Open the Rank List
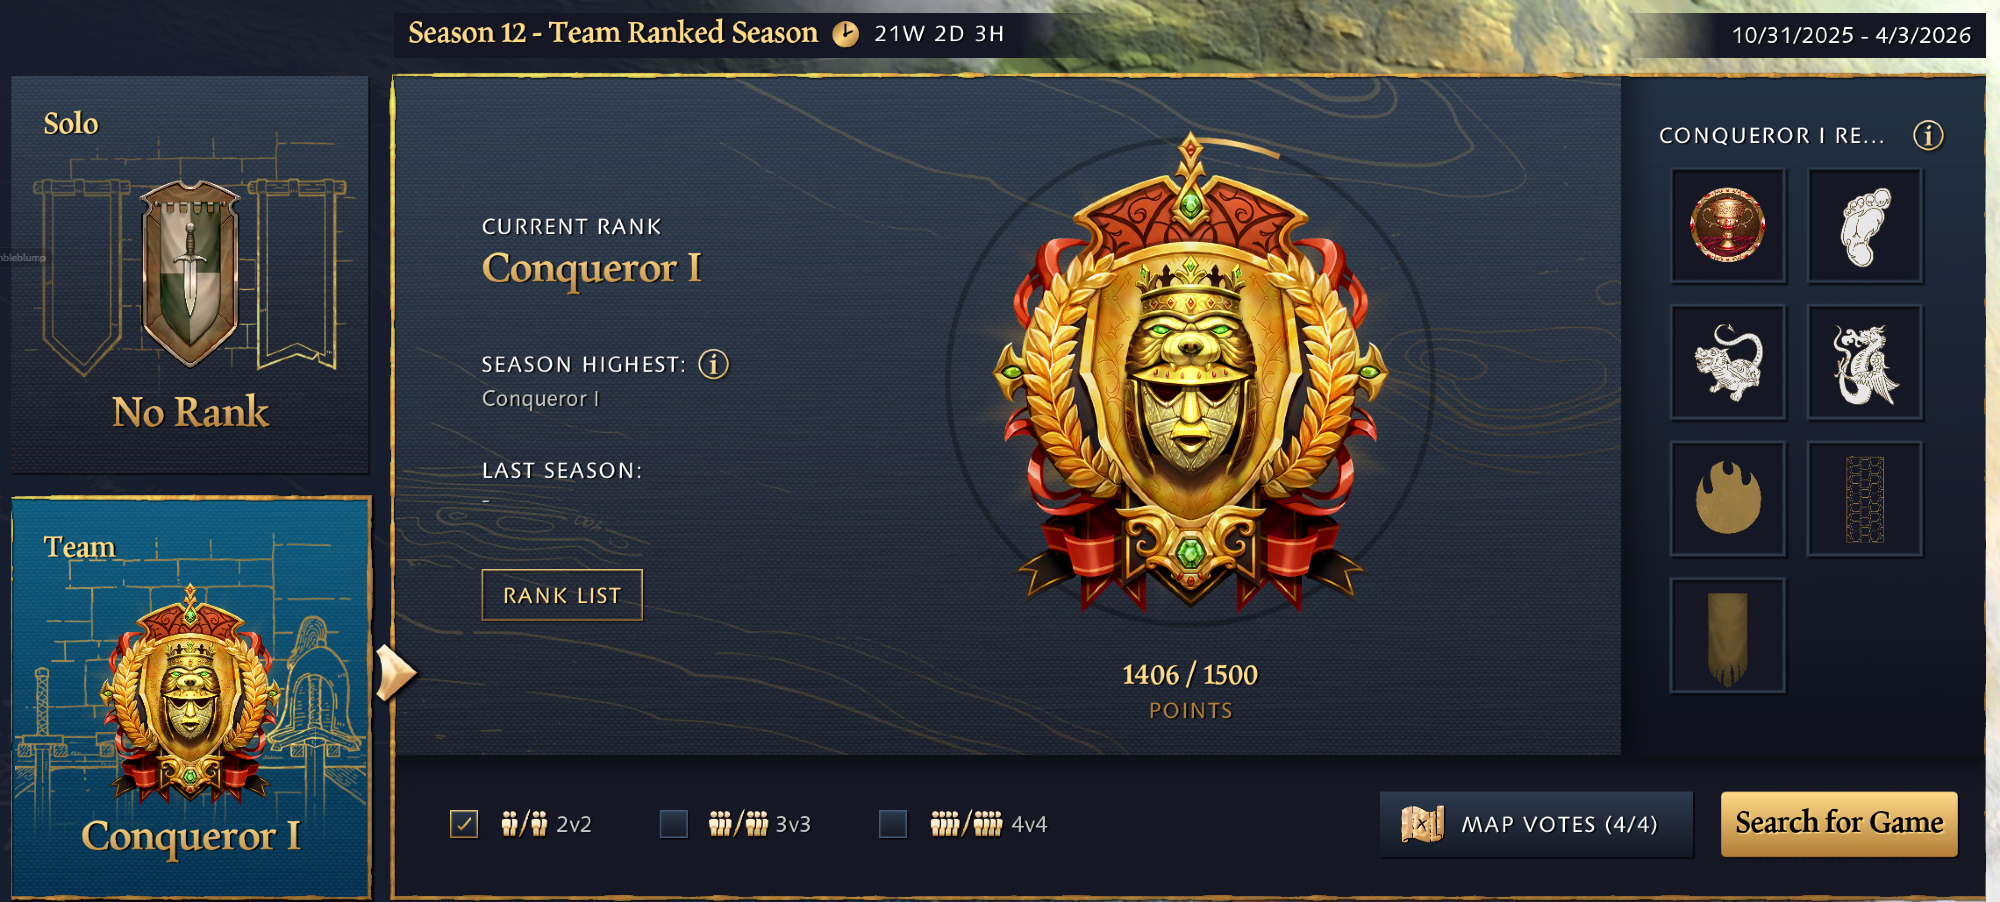The image size is (2000, 902). point(562,595)
